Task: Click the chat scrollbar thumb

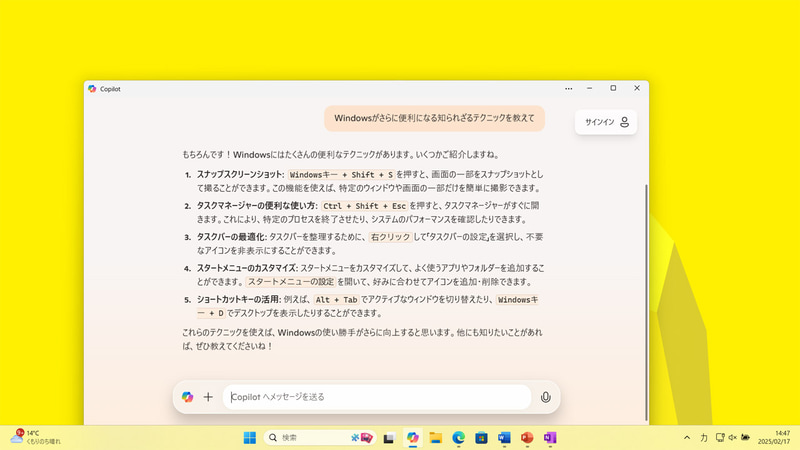Action: pyautogui.click(x=646, y=302)
